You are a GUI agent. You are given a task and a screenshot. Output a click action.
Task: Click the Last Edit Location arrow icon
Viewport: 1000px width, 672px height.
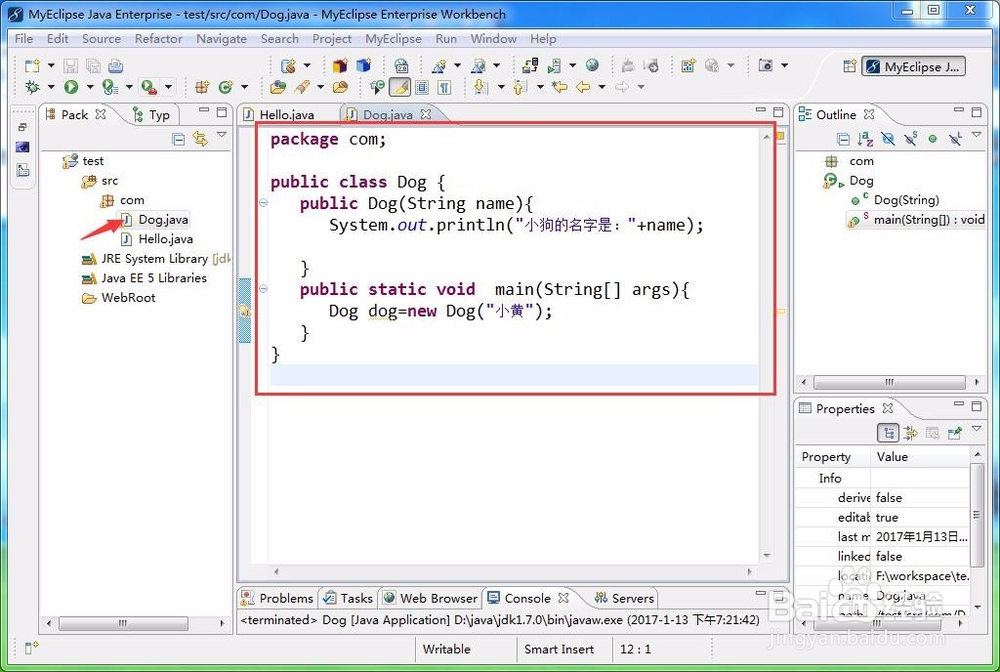pyautogui.click(x=560, y=87)
